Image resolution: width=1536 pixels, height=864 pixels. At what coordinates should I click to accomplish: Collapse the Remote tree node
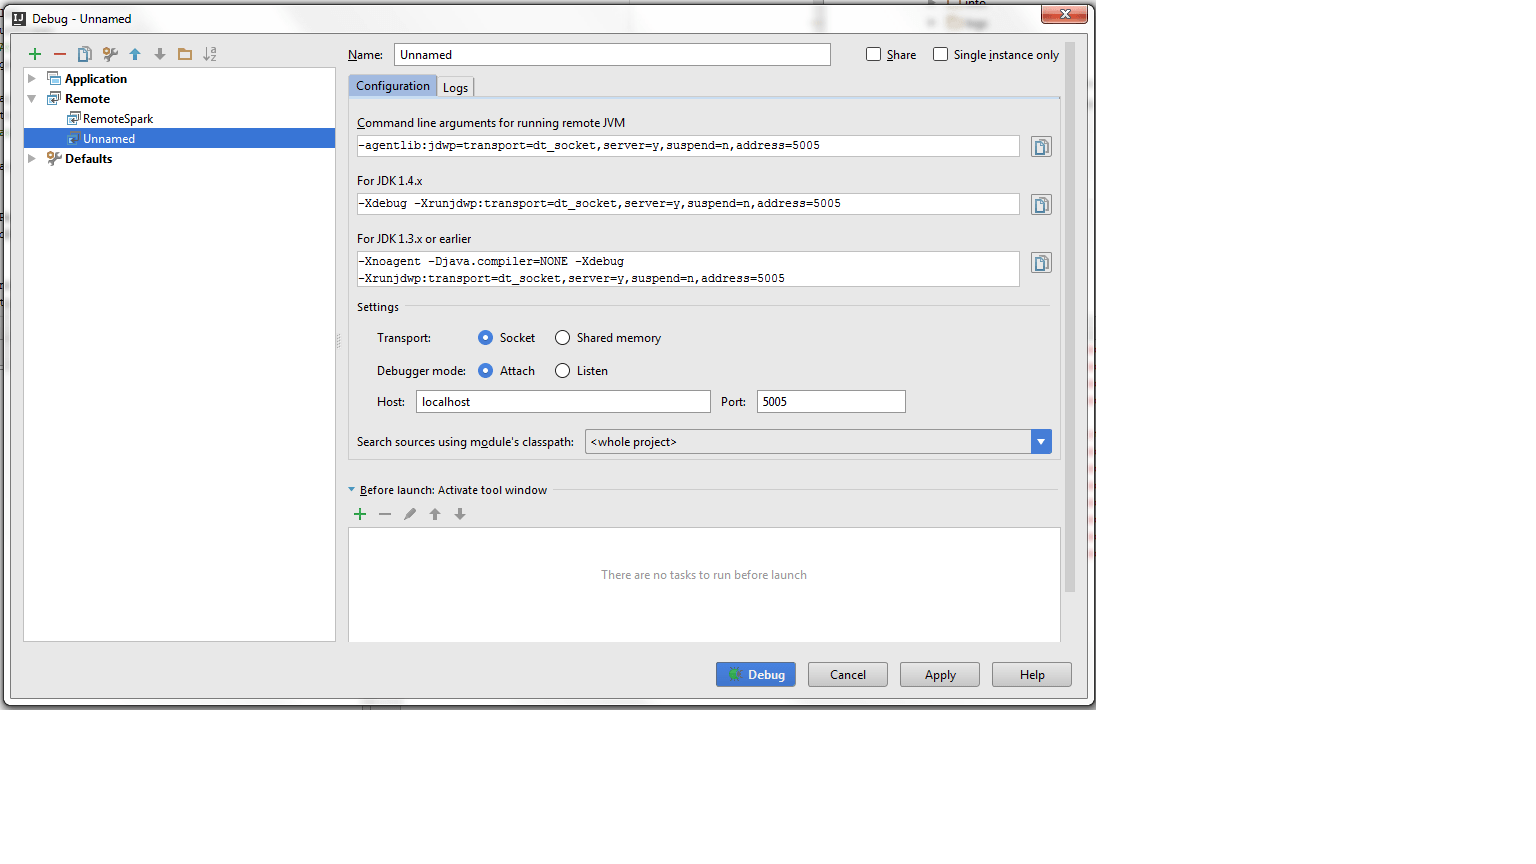coord(31,98)
